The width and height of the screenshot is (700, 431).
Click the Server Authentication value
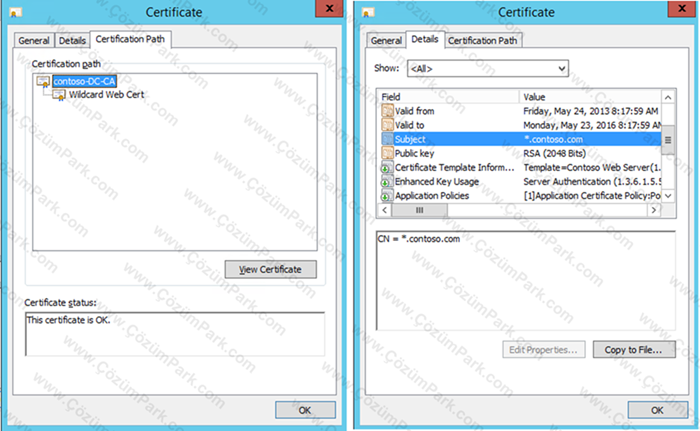pyautogui.click(x=592, y=182)
